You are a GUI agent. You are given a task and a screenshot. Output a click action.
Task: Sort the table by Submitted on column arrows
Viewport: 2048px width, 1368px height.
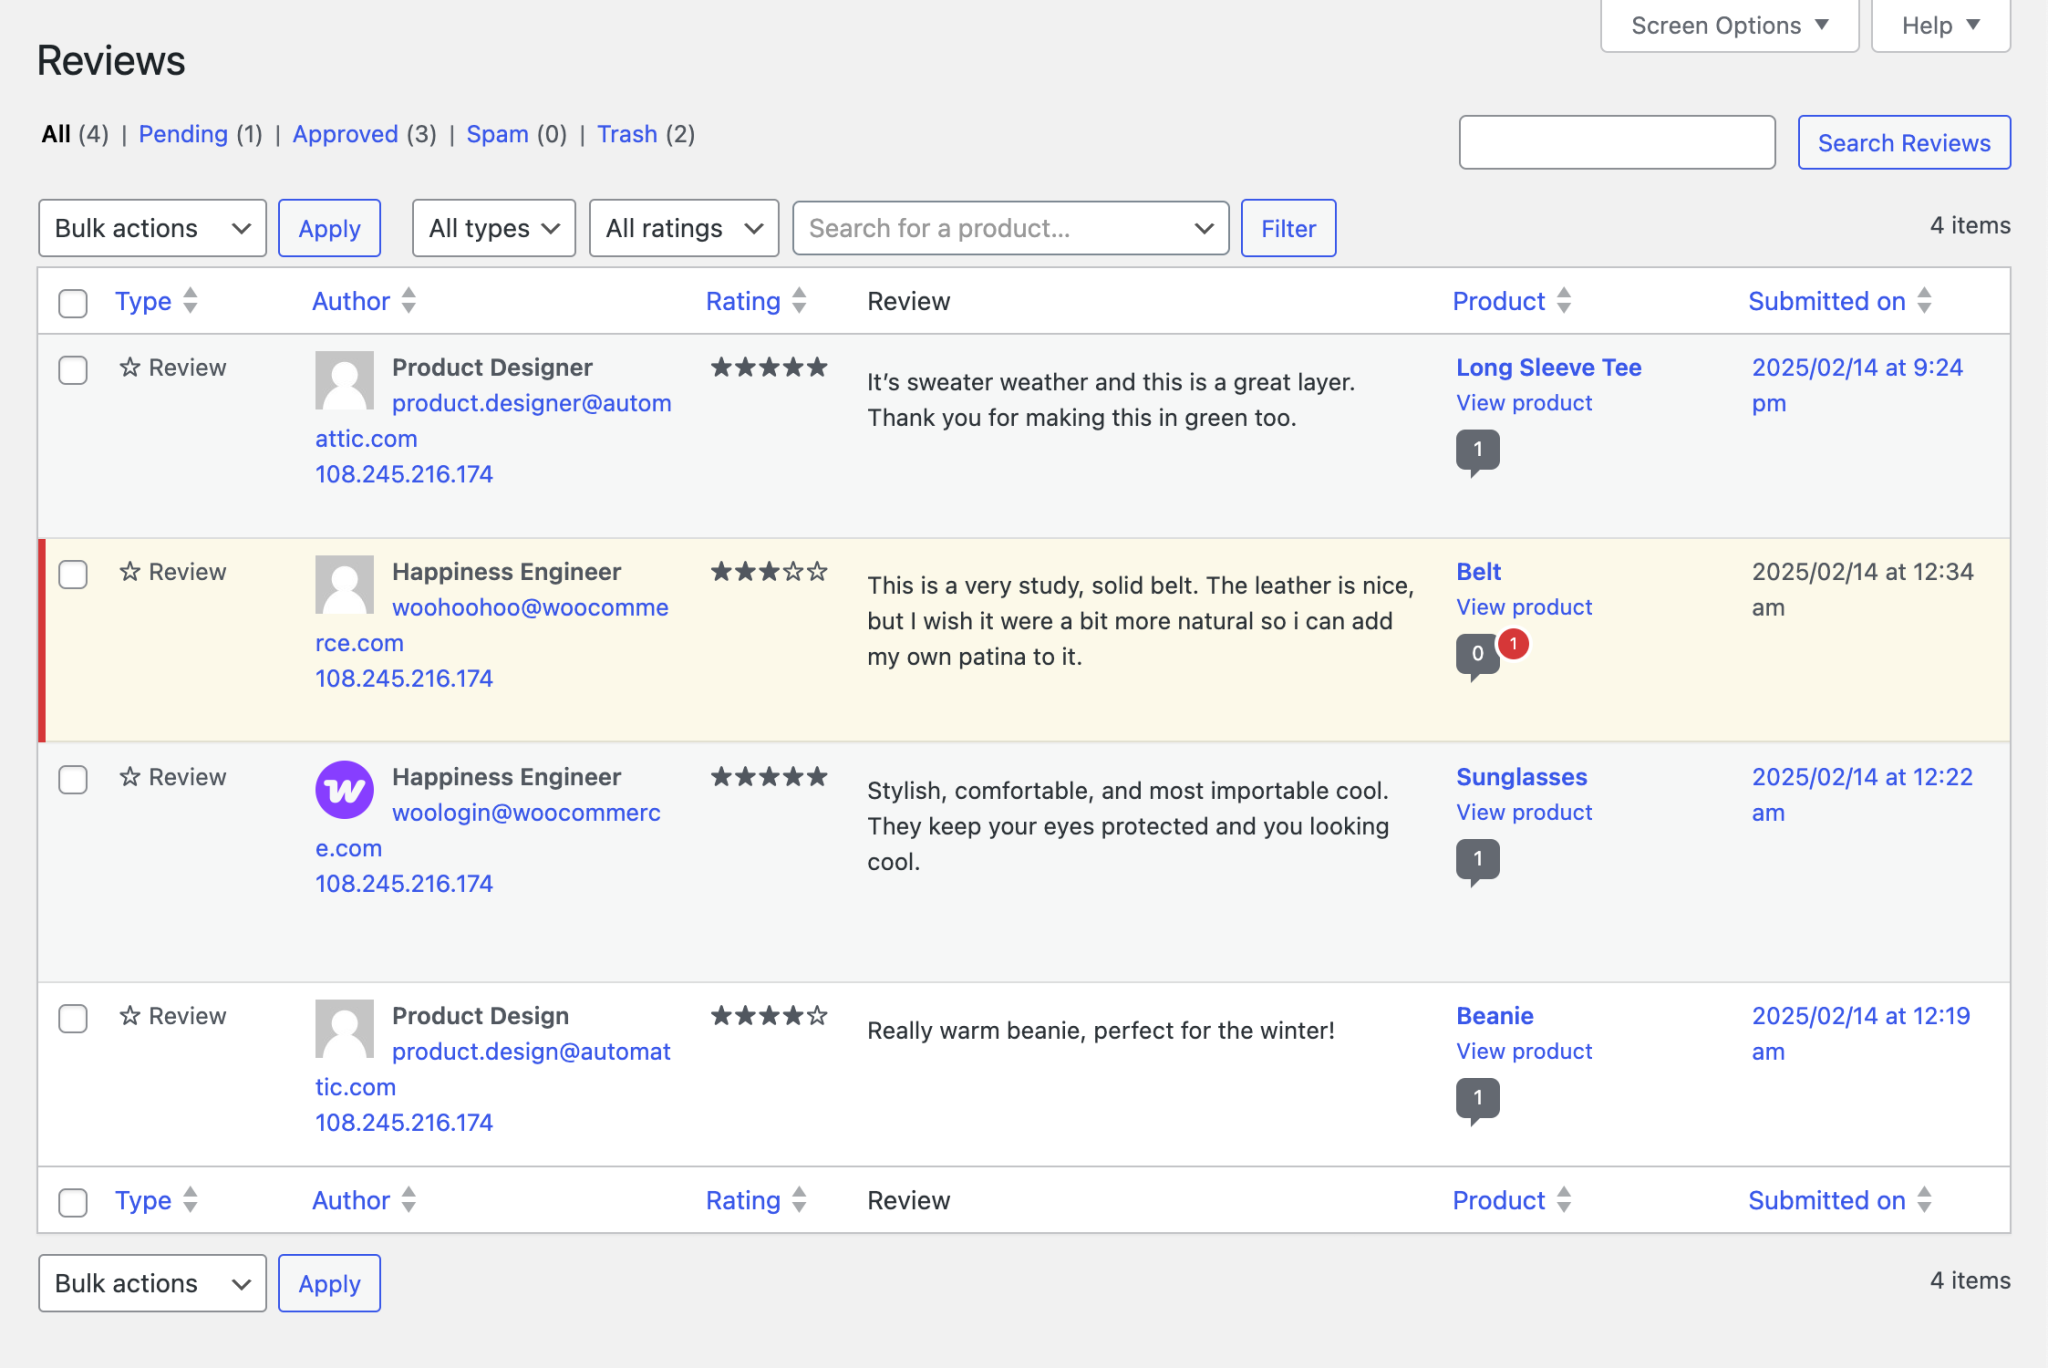[1923, 300]
